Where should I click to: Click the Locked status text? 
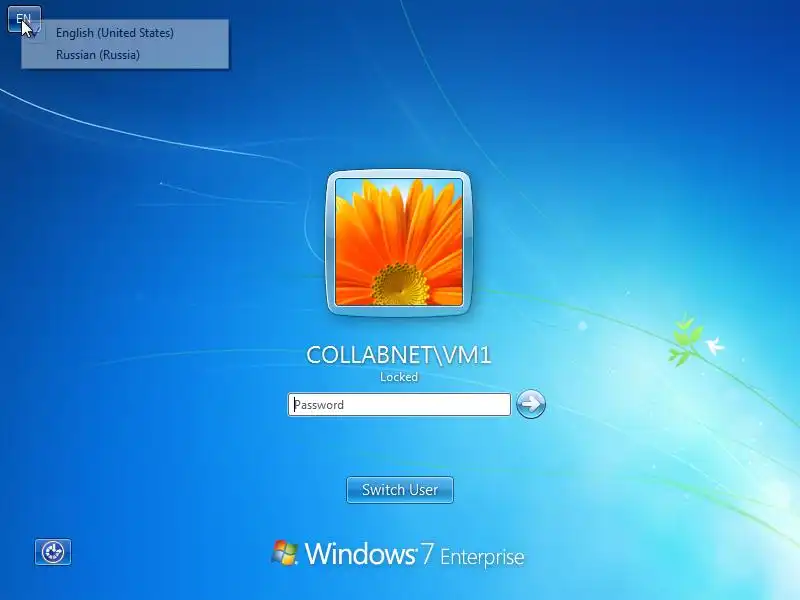click(399, 377)
